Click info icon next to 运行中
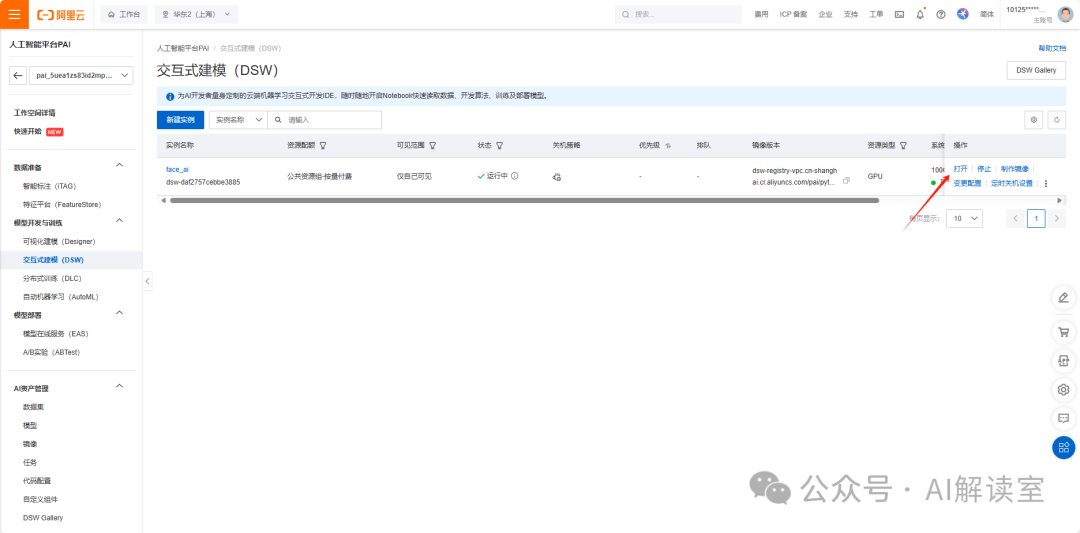 pos(515,176)
